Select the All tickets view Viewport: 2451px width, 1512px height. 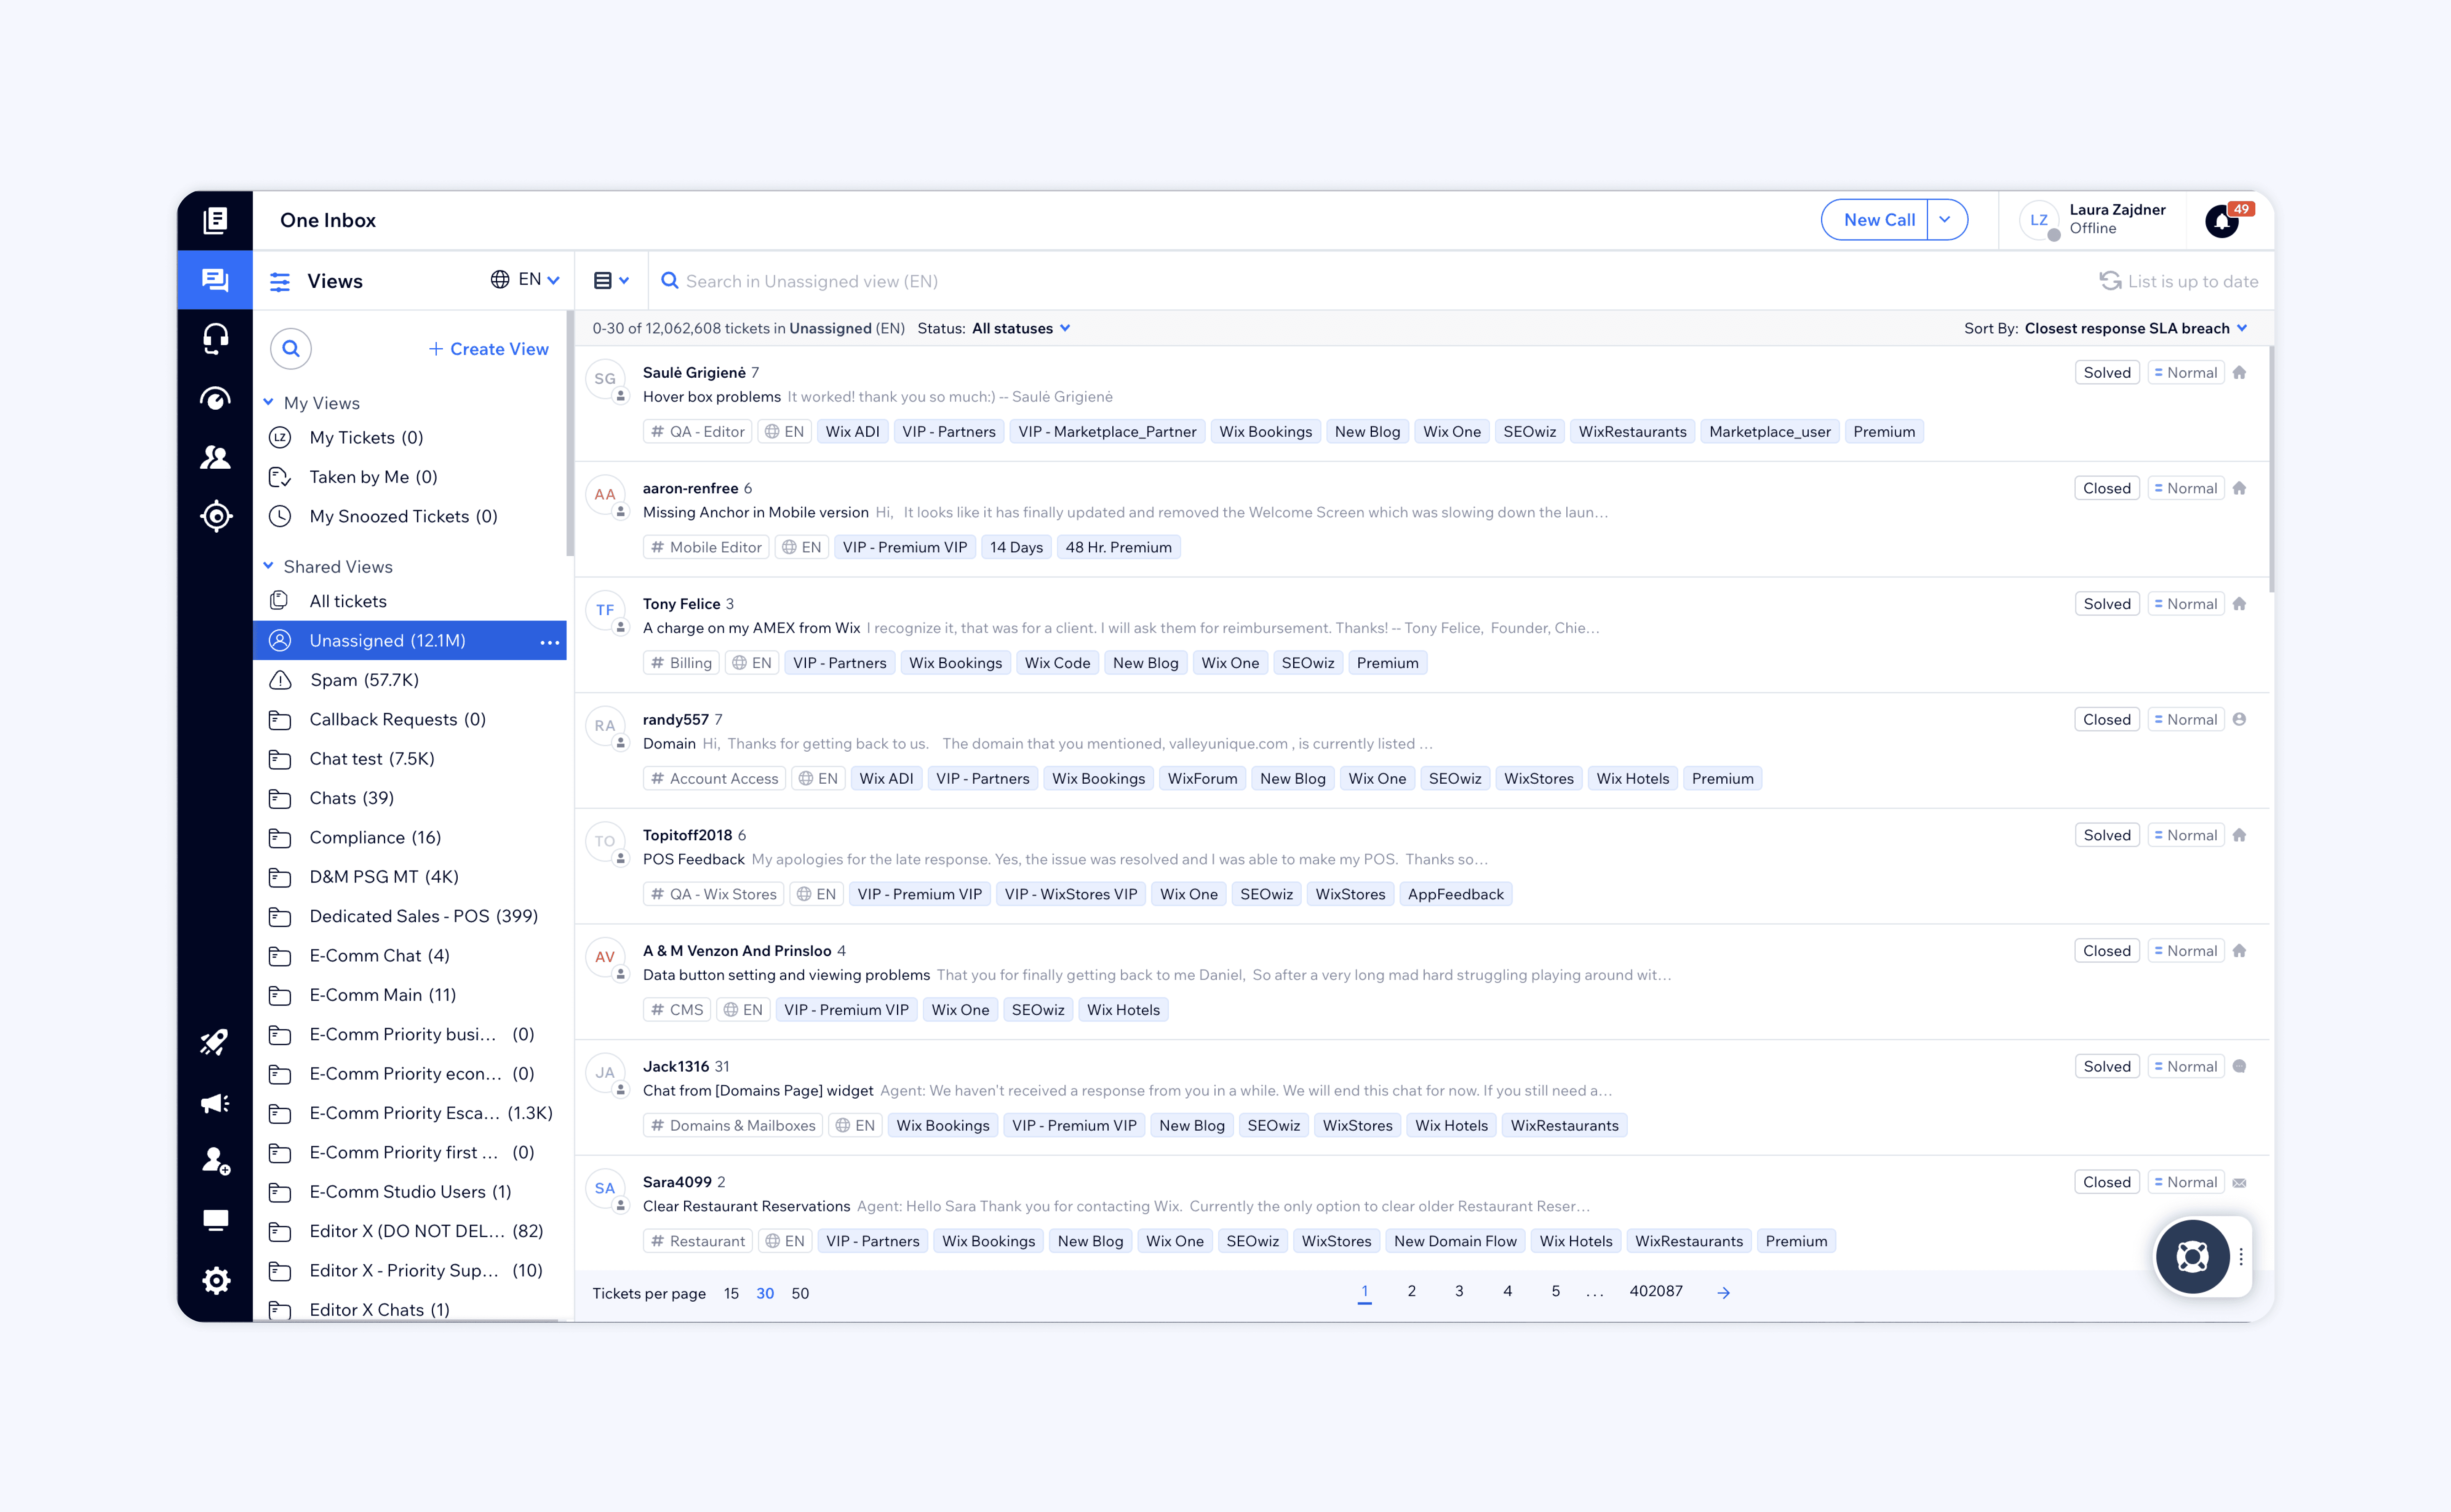coord(348,601)
